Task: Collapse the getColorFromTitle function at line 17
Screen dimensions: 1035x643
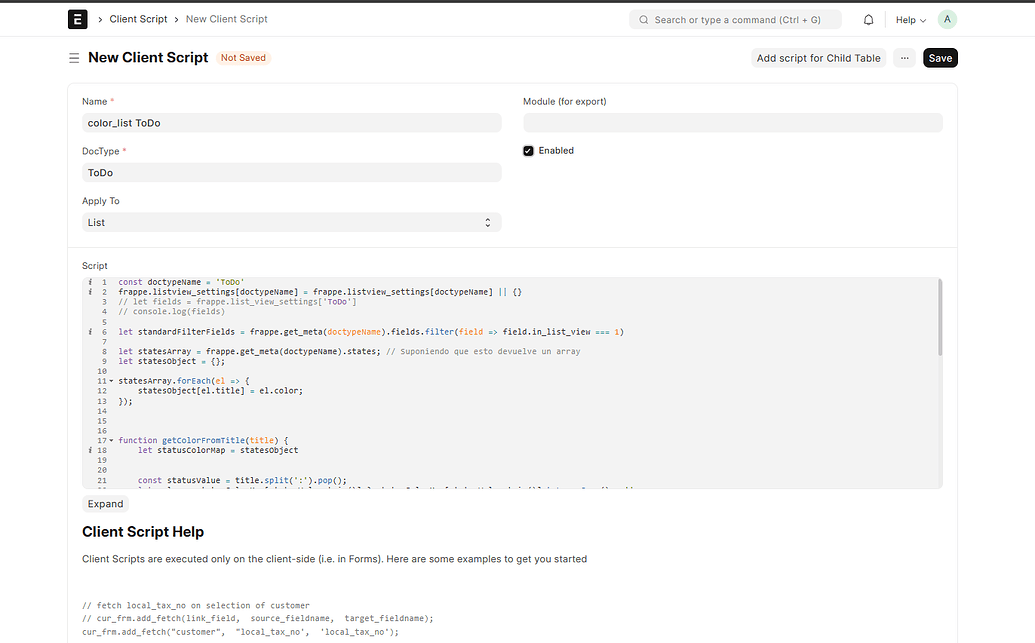Action: tap(110, 440)
